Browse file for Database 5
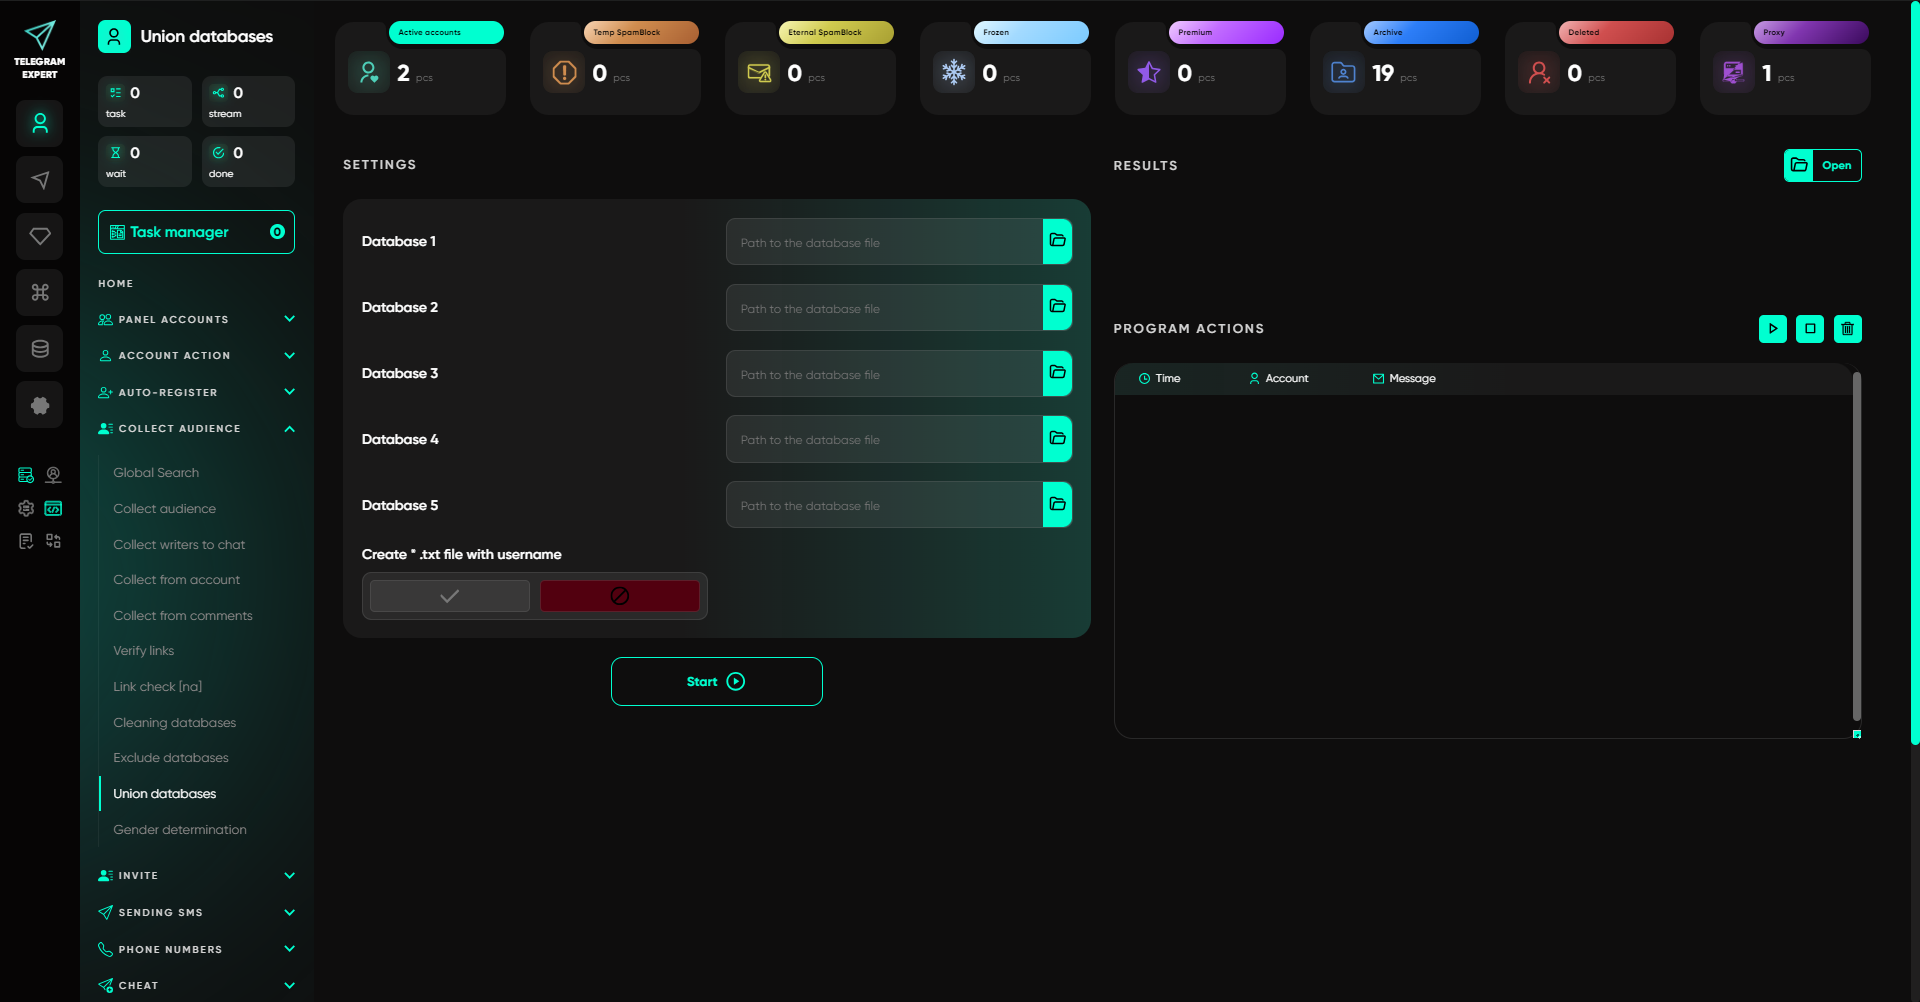Screen dimensions: 1920x1002 click(x=1057, y=505)
